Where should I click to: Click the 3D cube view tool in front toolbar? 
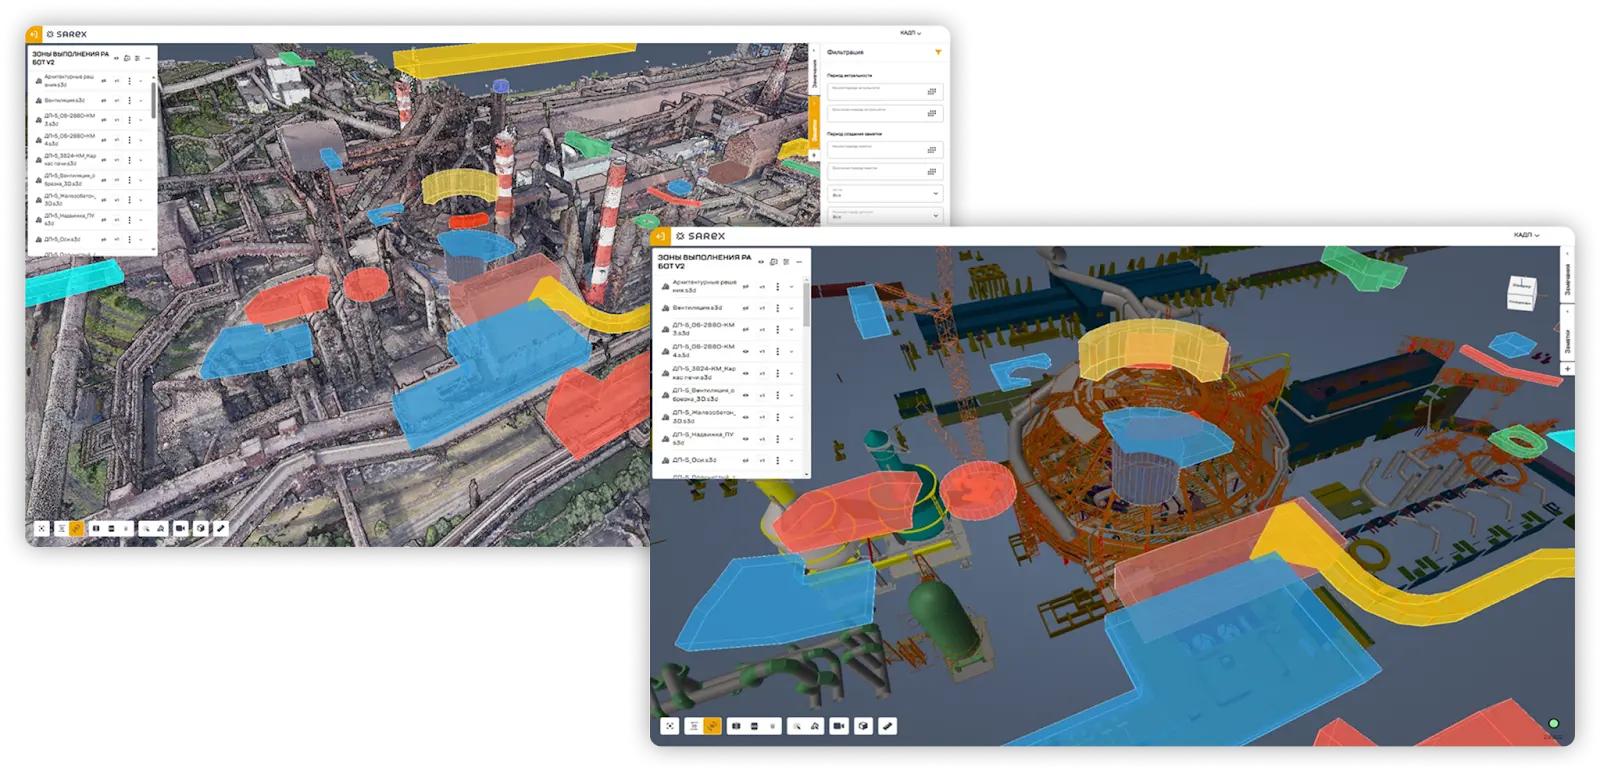point(863,726)
